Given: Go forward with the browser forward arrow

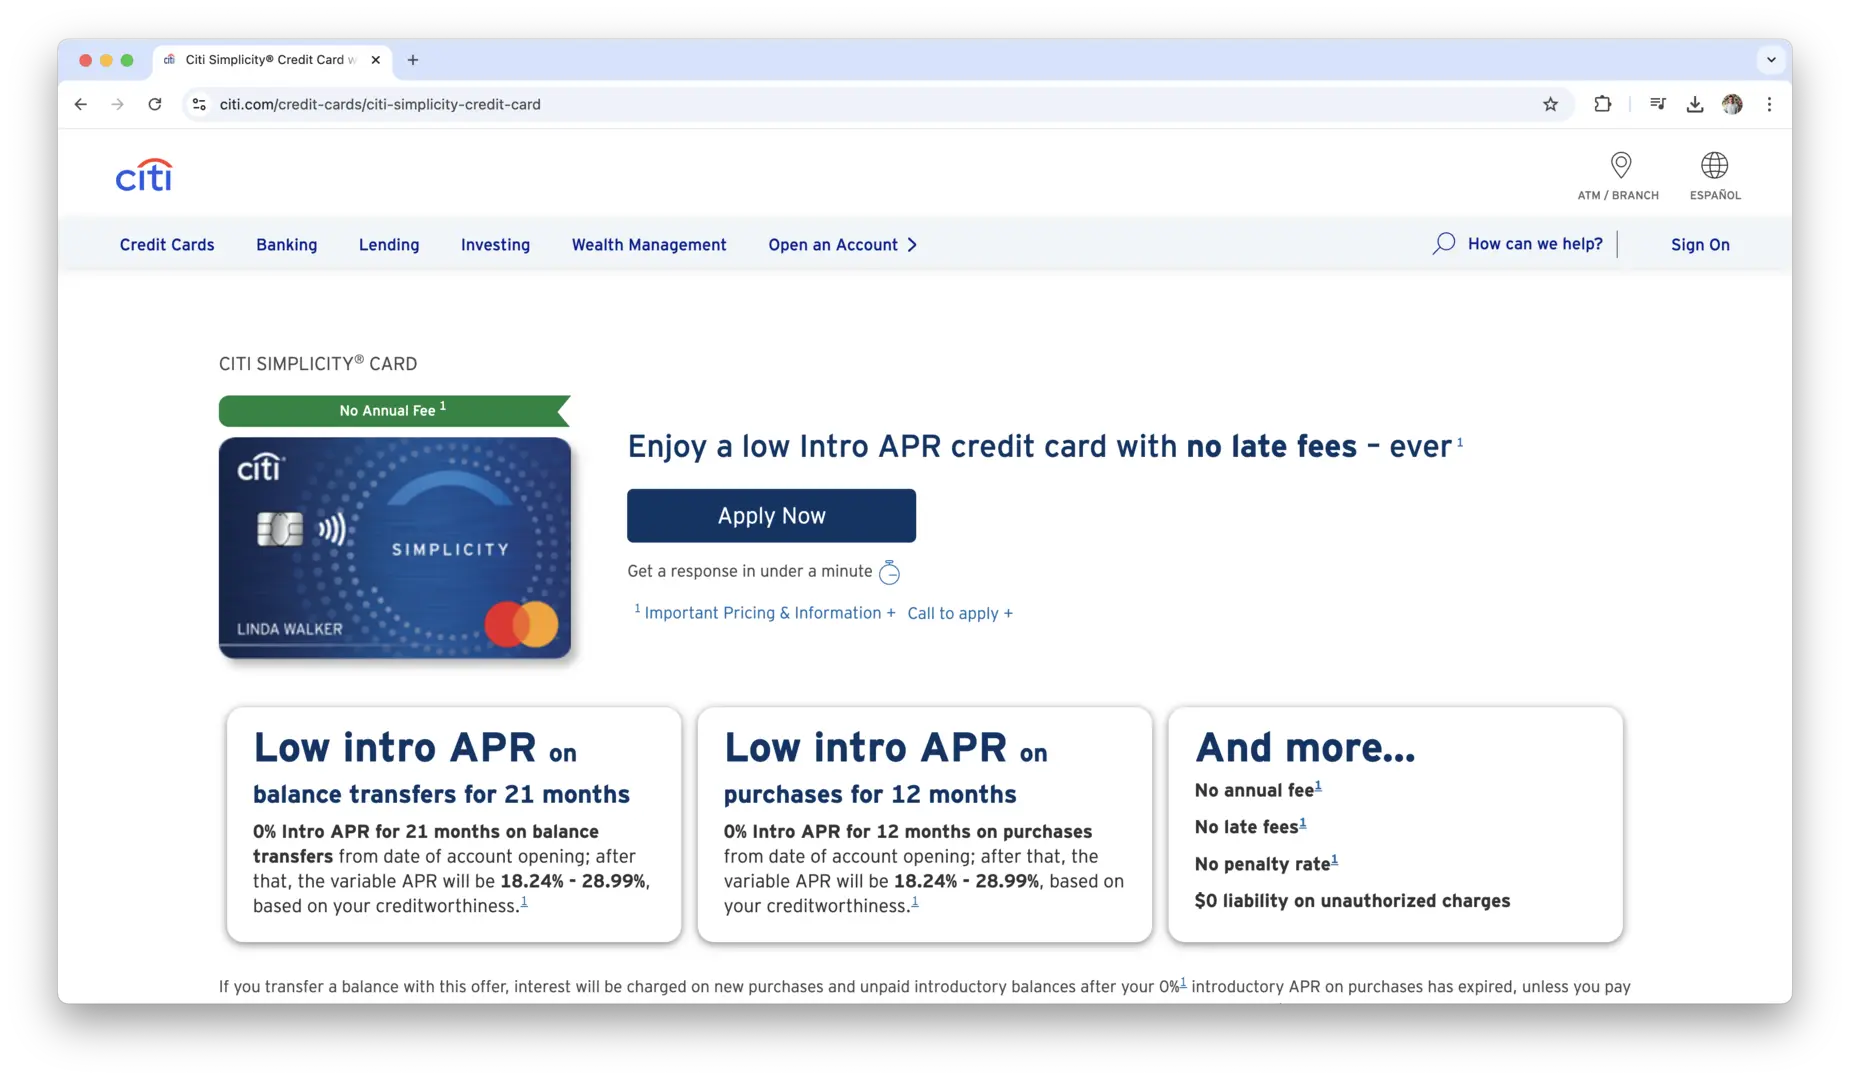Looking at the screenshot, I should point(118,104).
